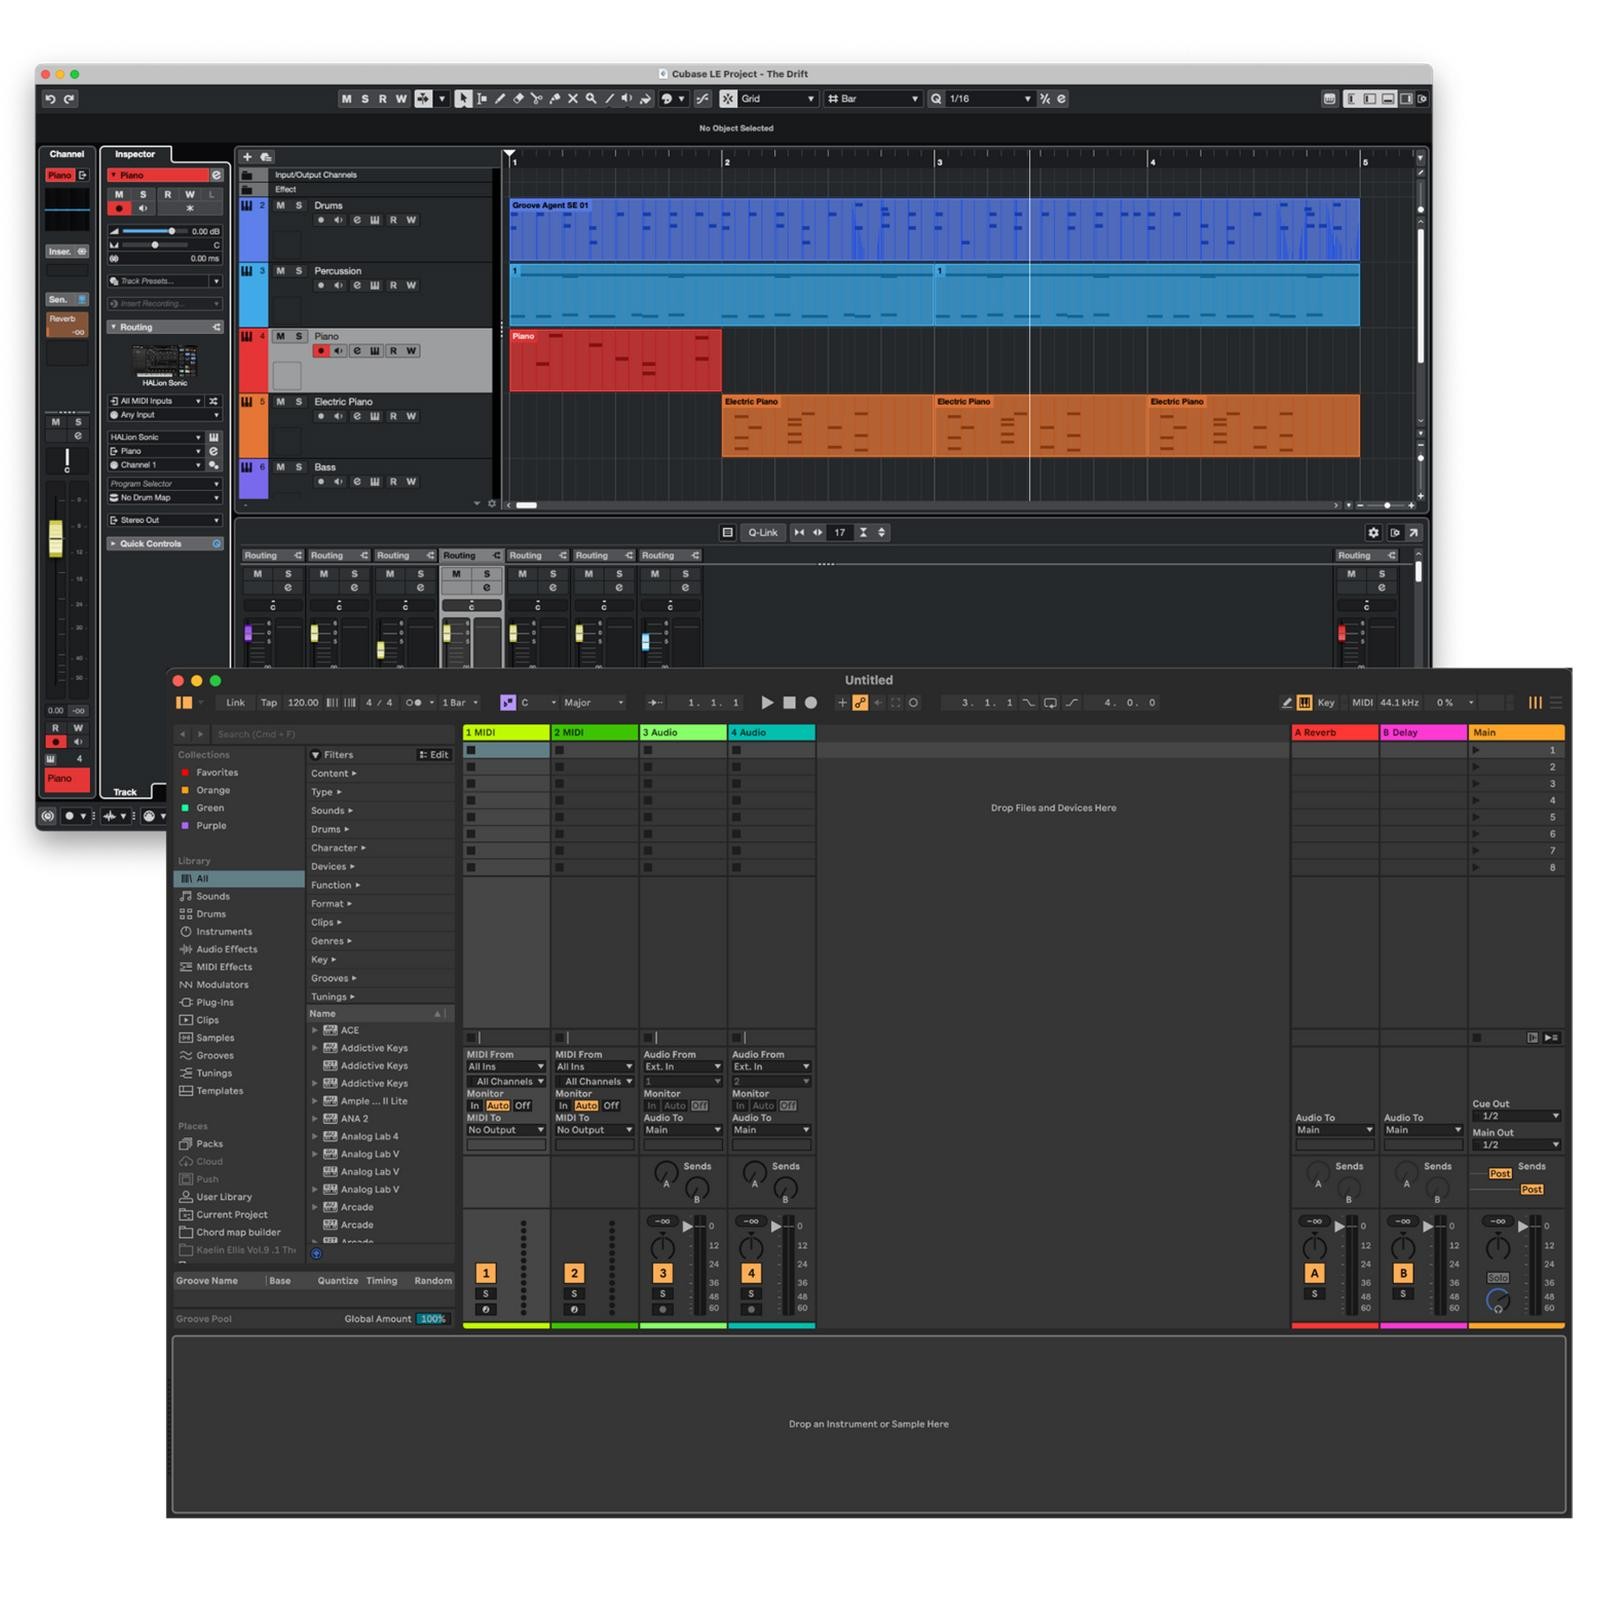Open the All MIDI Inputs dropdown in Inspector
The height and width of the screenshot is (1600, 1600).
156,401
